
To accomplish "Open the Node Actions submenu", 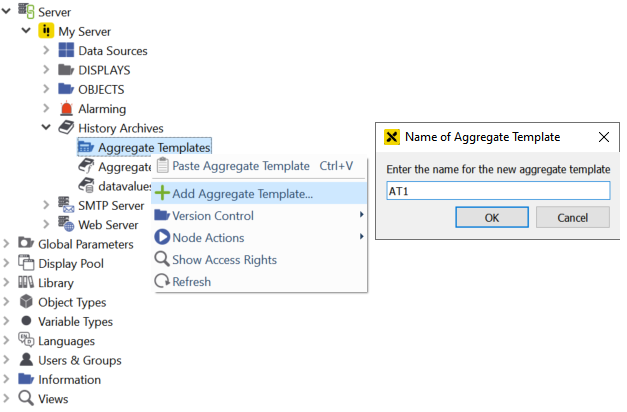I will (259, 238).
